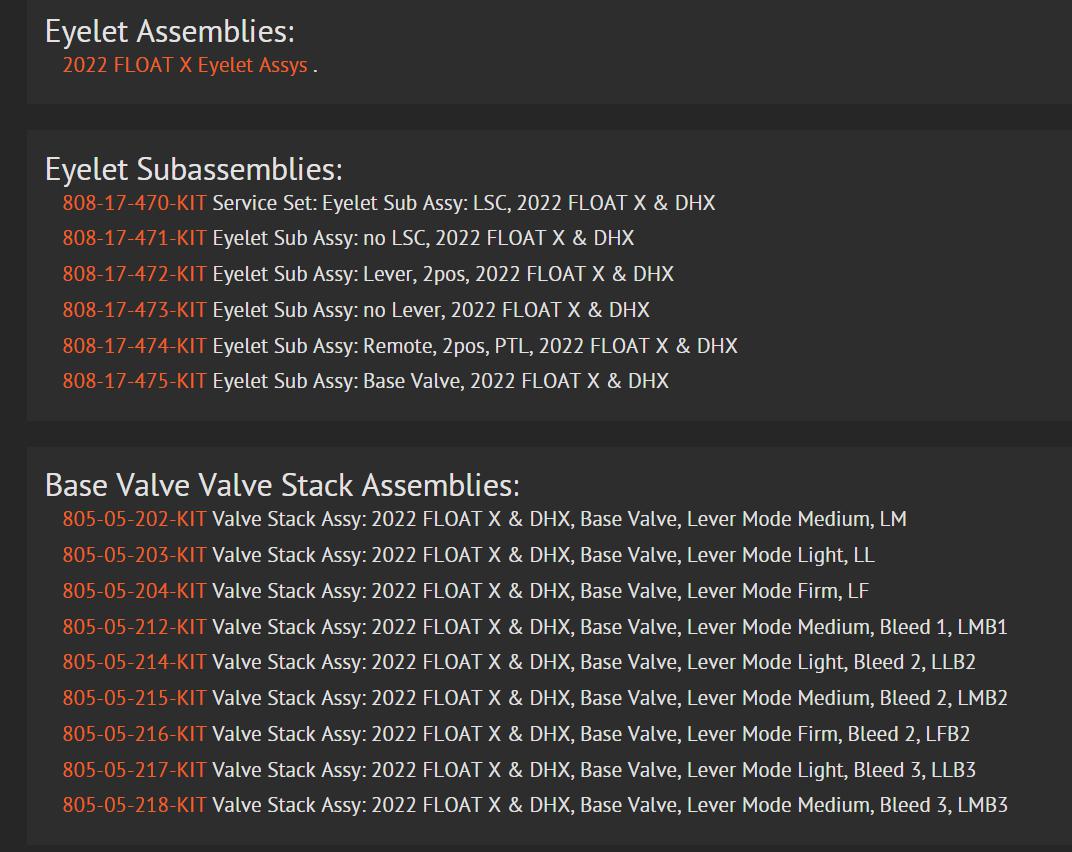This screenshot has width=1072, height=852.
Task: Click 'Base Valve Valve Stack Assemblies:' heading
Action: [x=282, y=485]
